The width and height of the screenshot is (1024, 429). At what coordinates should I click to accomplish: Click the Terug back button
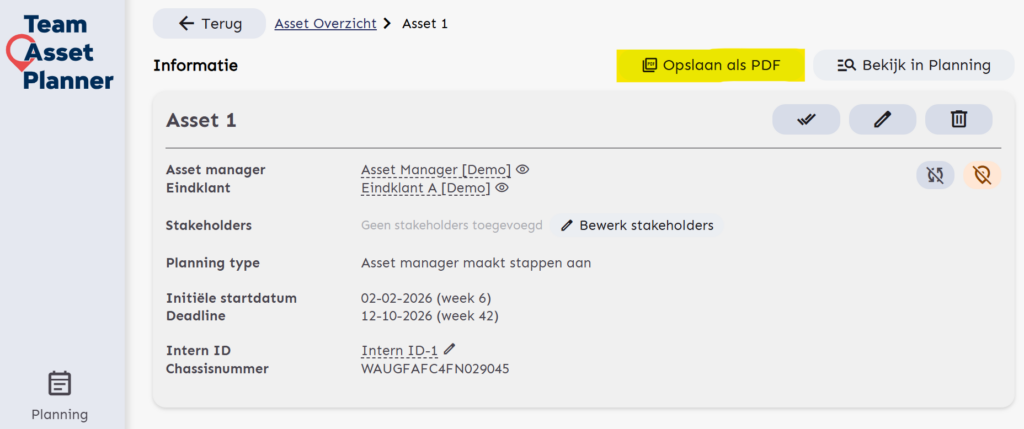pos(209,23)
